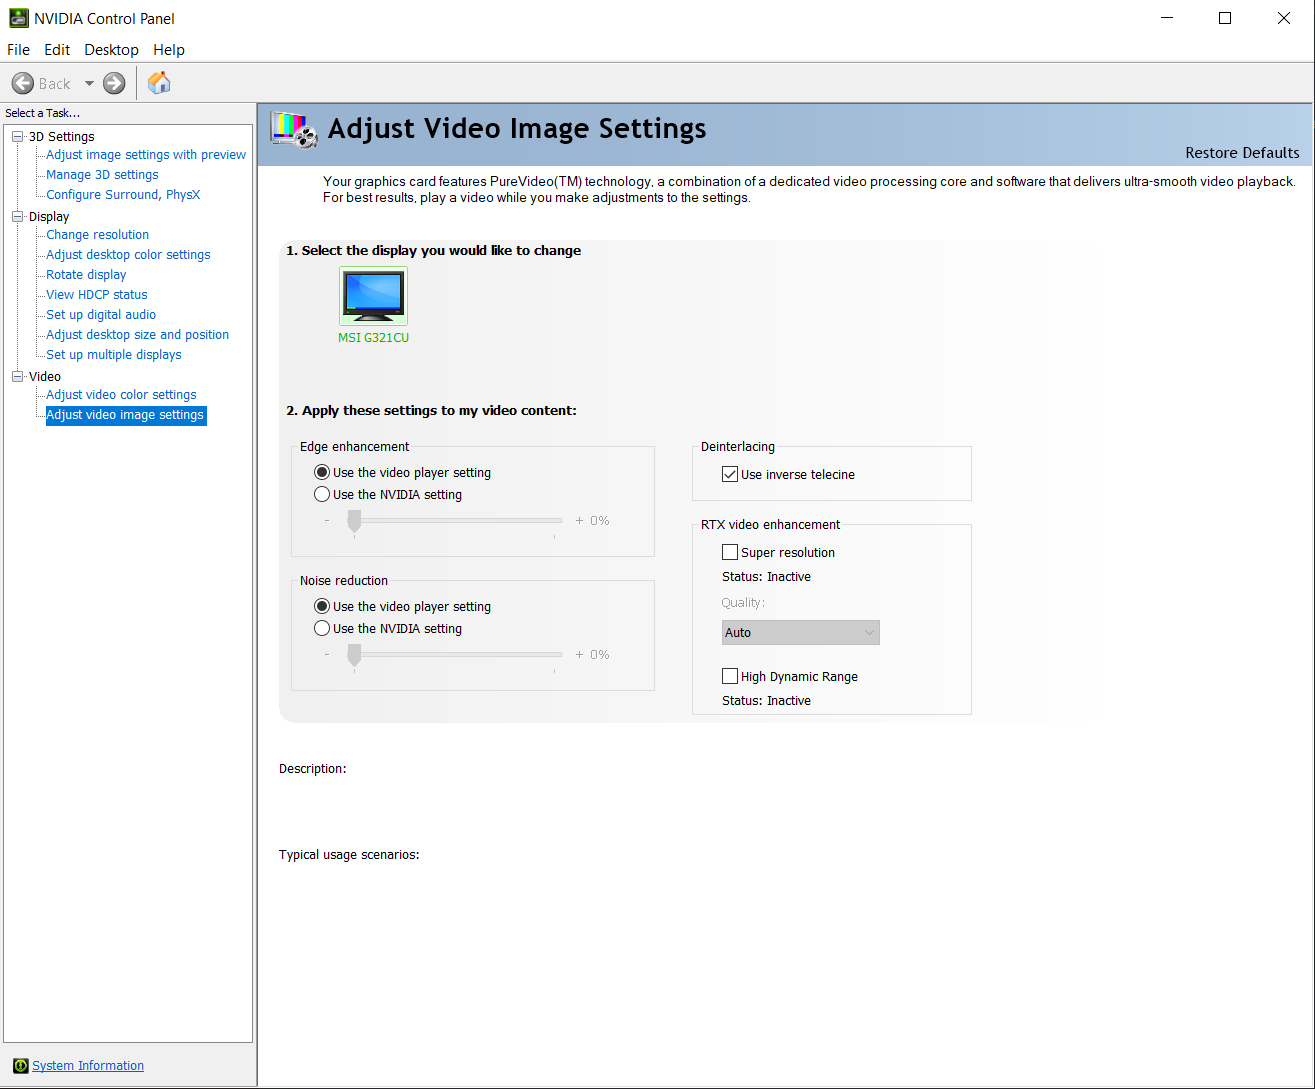1315x1089 pixels.
Task: Select Edge enhancement video player setting
Action: (x=322, y=472)
